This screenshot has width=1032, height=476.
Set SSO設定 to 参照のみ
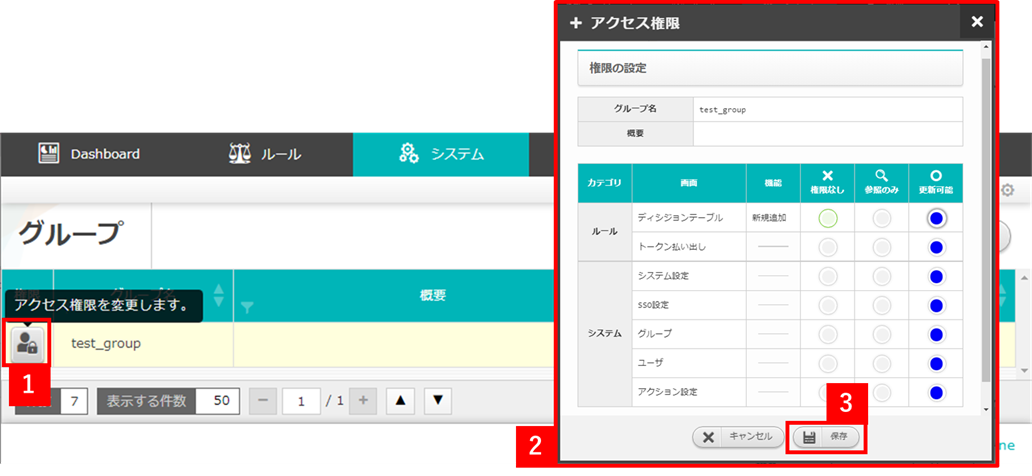pyautogui.click(x=882, y=305)
